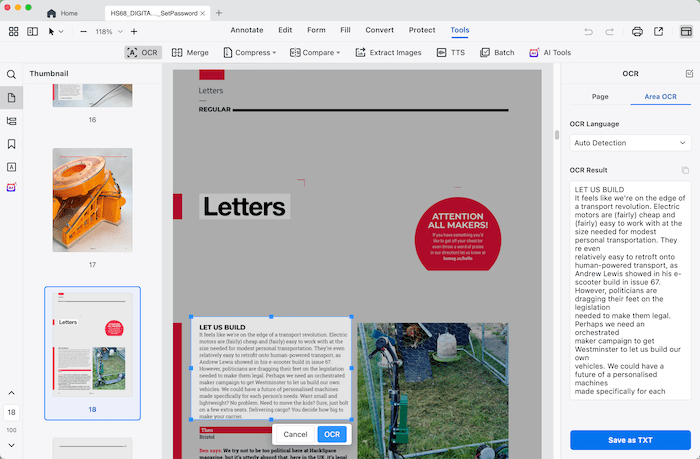Click the search icon in the left sidebar
Image resolution: width=700 pixels, height=459 pixels.
tap(12, 74)
